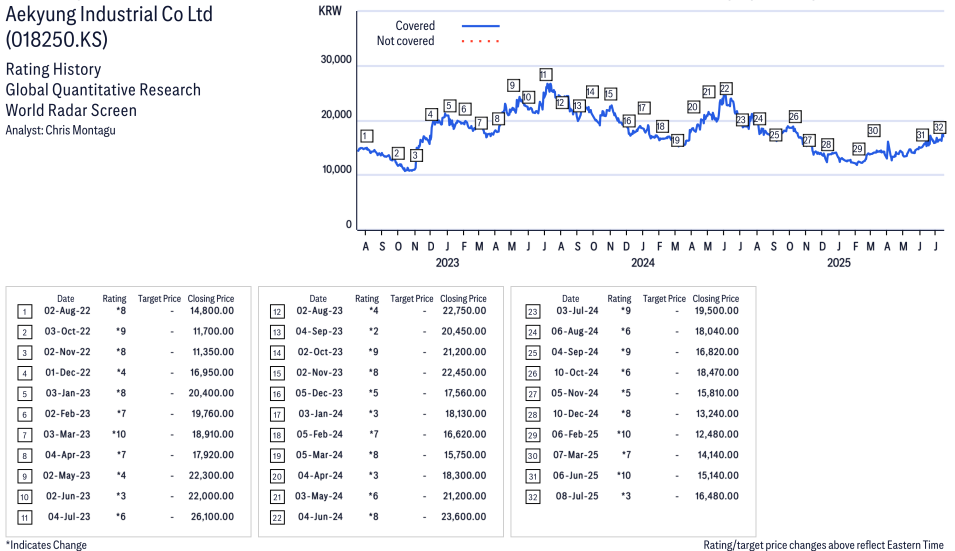
Task: Select chart marker 26 near October 2024
Action: click(x=794, y=116)
